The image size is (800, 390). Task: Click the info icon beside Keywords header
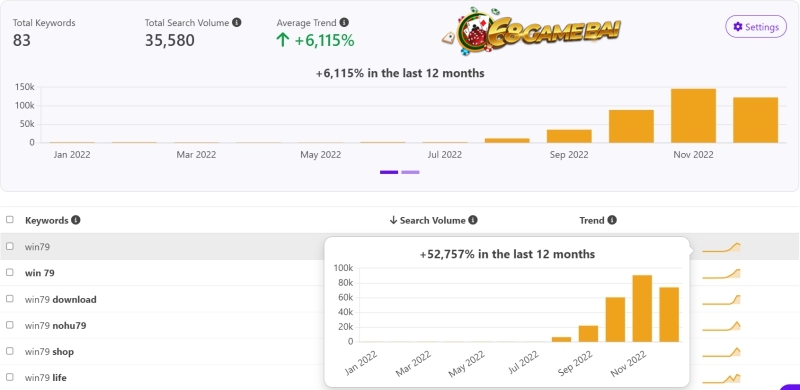click(76, 220)
